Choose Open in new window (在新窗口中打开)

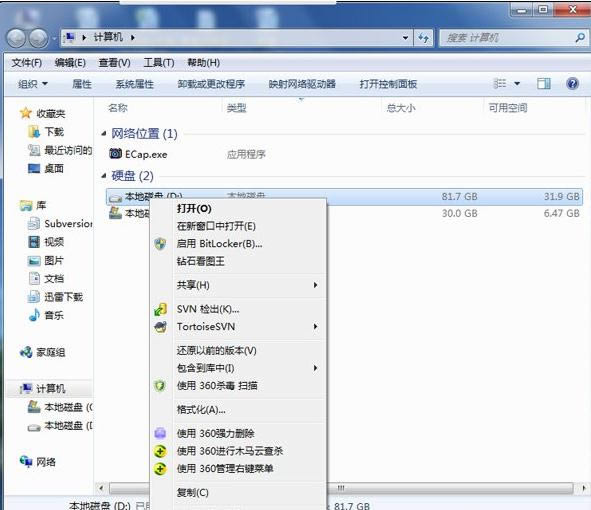(239, 226)
